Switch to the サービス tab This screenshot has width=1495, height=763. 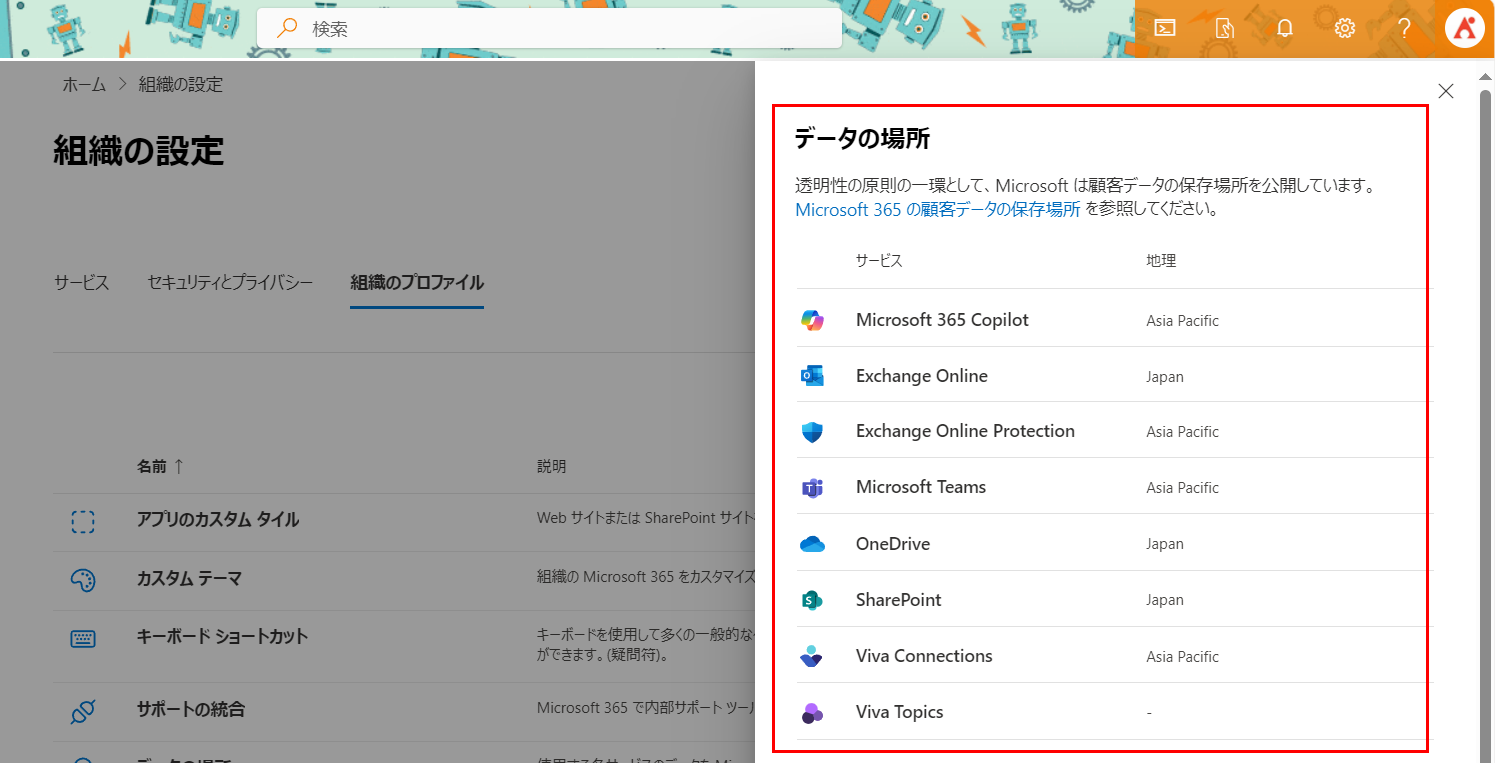coord(81,283)
